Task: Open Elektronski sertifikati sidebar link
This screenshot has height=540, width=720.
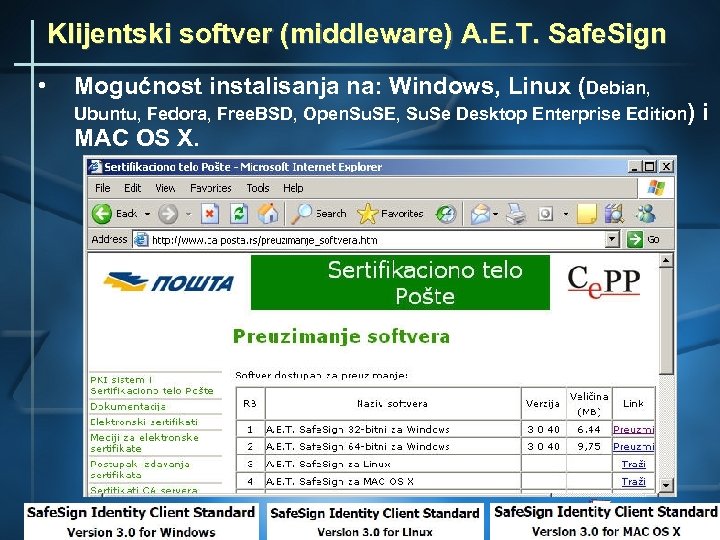Action: (144, 422)
